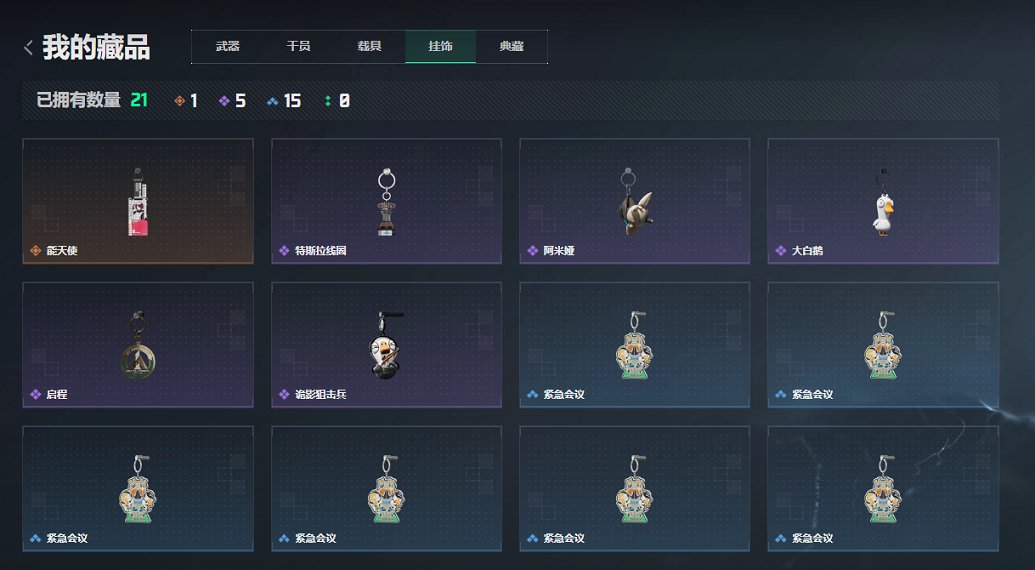1035x570 pixels.
Task: Filter by blue rarity icon showing 15
Action: [272, 101]
